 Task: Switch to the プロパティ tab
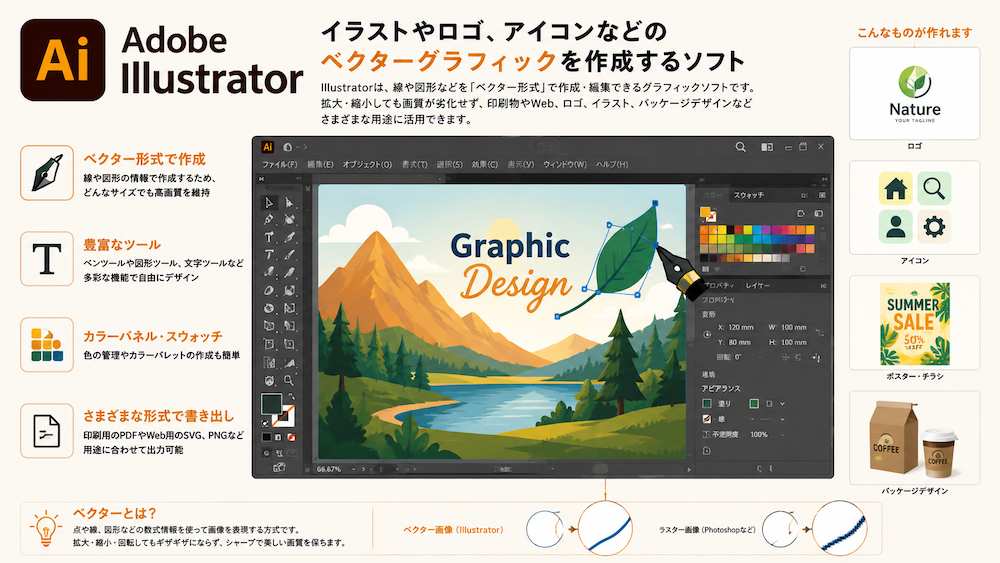click(x=719, y=286)
